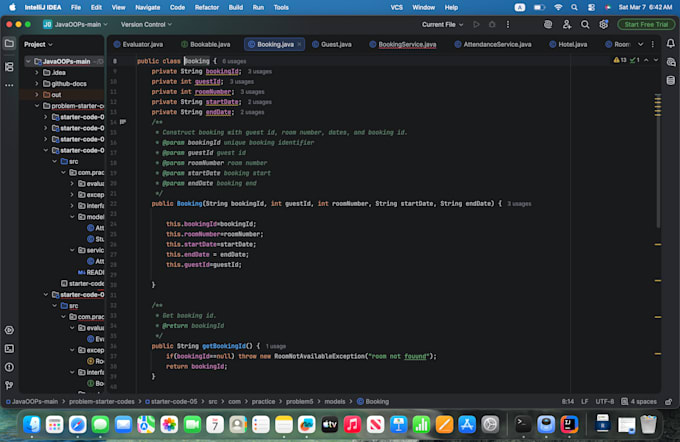
Task: Open the Terminal tool window icon
Action: 9,349
